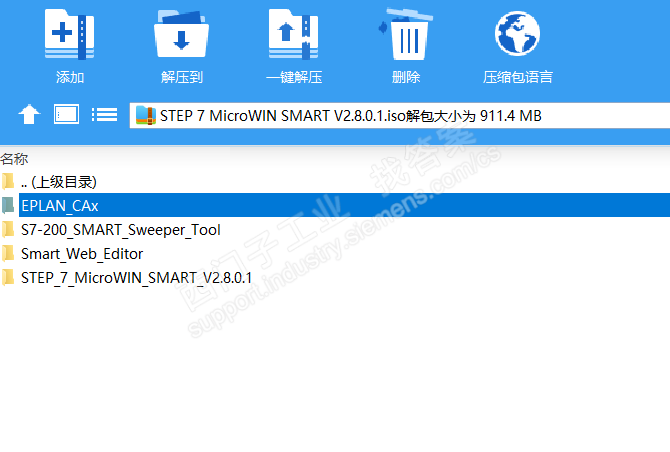
Task: Click the 一键解压 one-click extract icon
Action: click(293, 34)
